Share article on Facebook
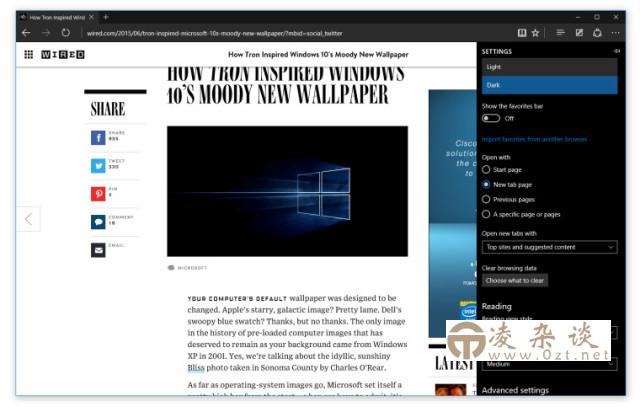 tap(98, 138)
